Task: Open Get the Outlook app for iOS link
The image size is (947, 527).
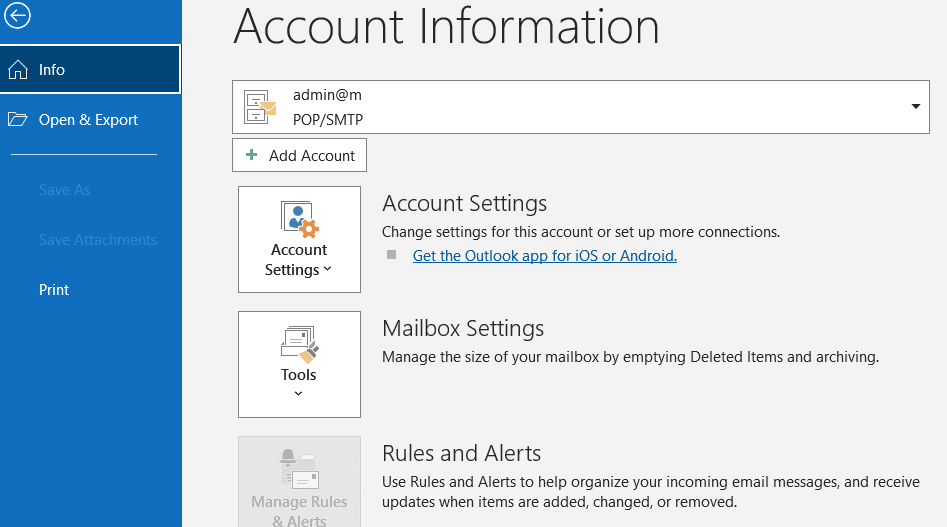Action: point(544,255)
